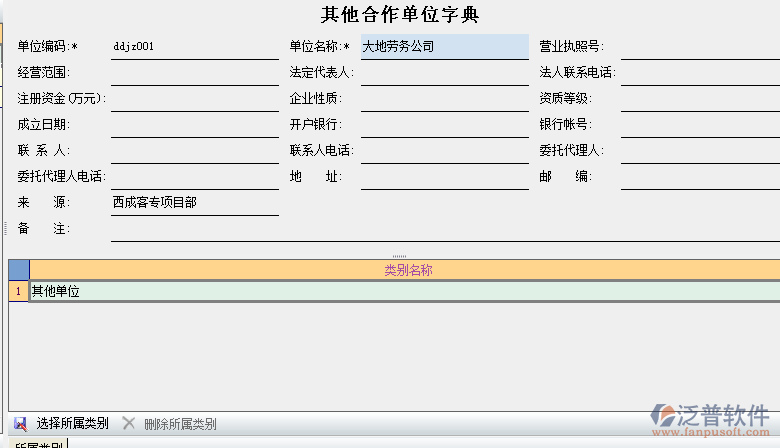Click the 邮编 input field

coord(700,177)
